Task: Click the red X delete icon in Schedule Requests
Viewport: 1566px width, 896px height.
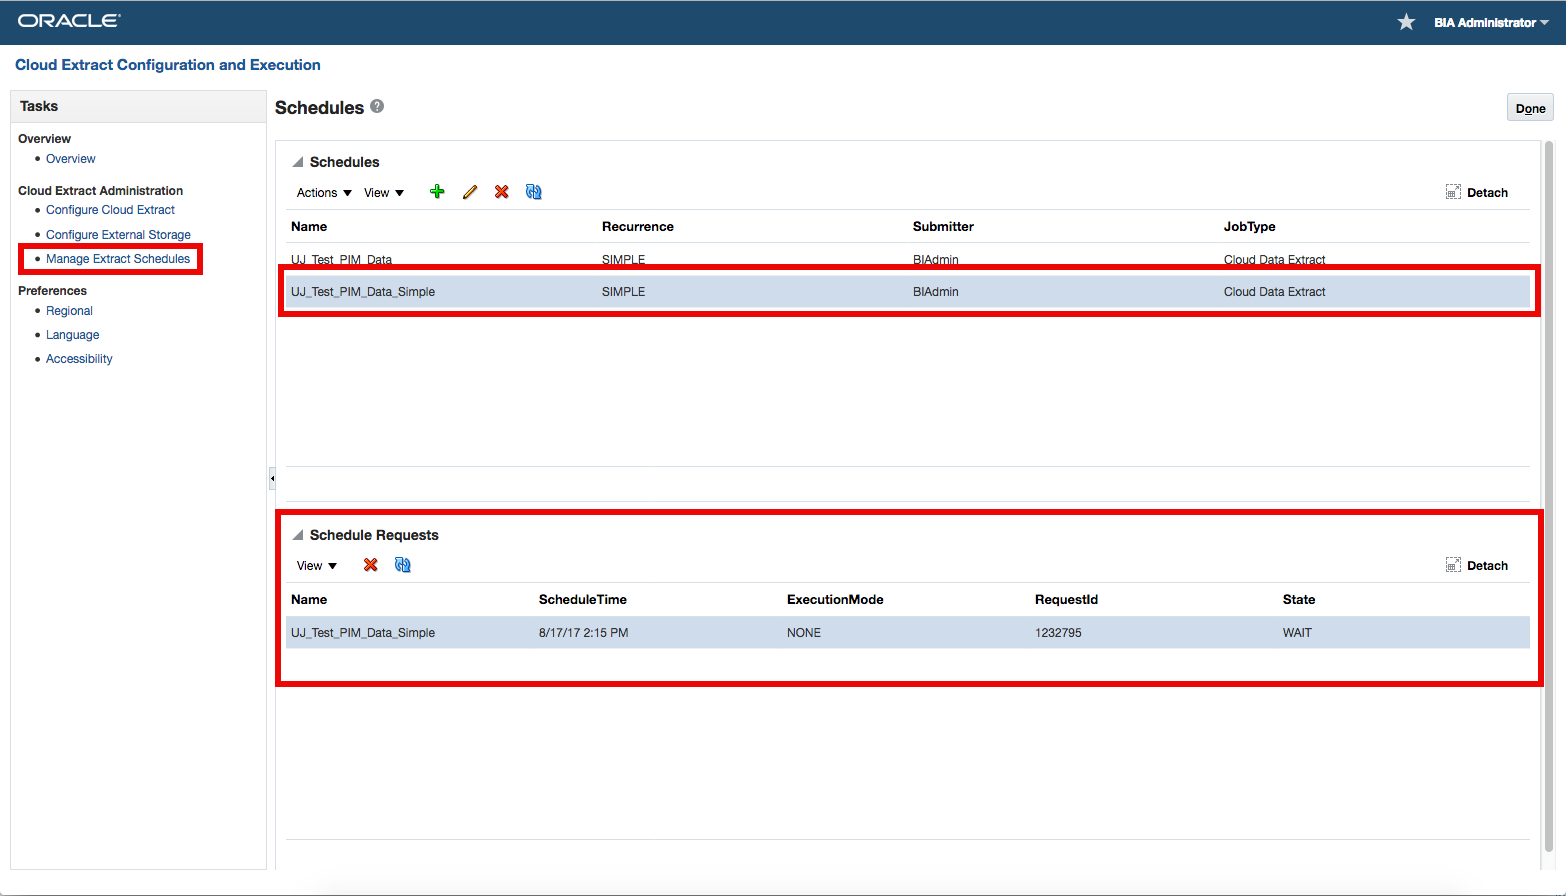Action: click(x=371, y=565)
